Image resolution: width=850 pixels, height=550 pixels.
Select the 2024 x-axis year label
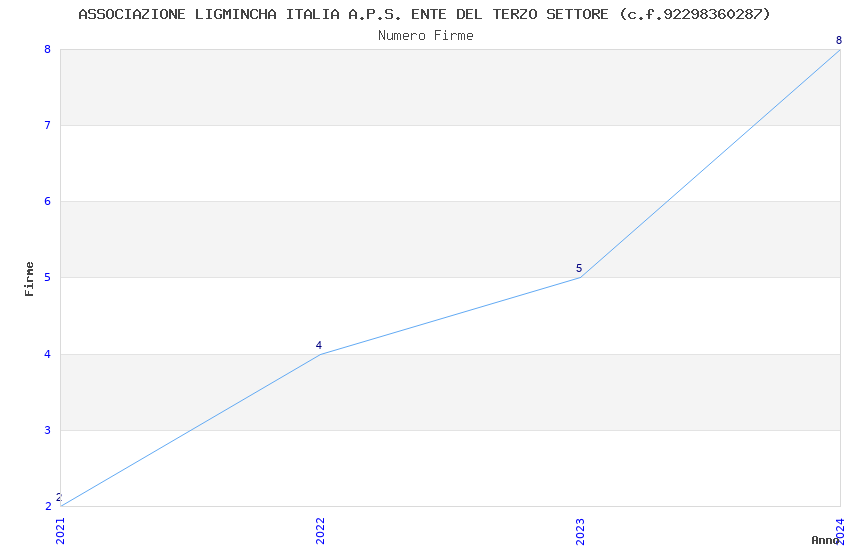pyautogui.click(x=840, y=531)
